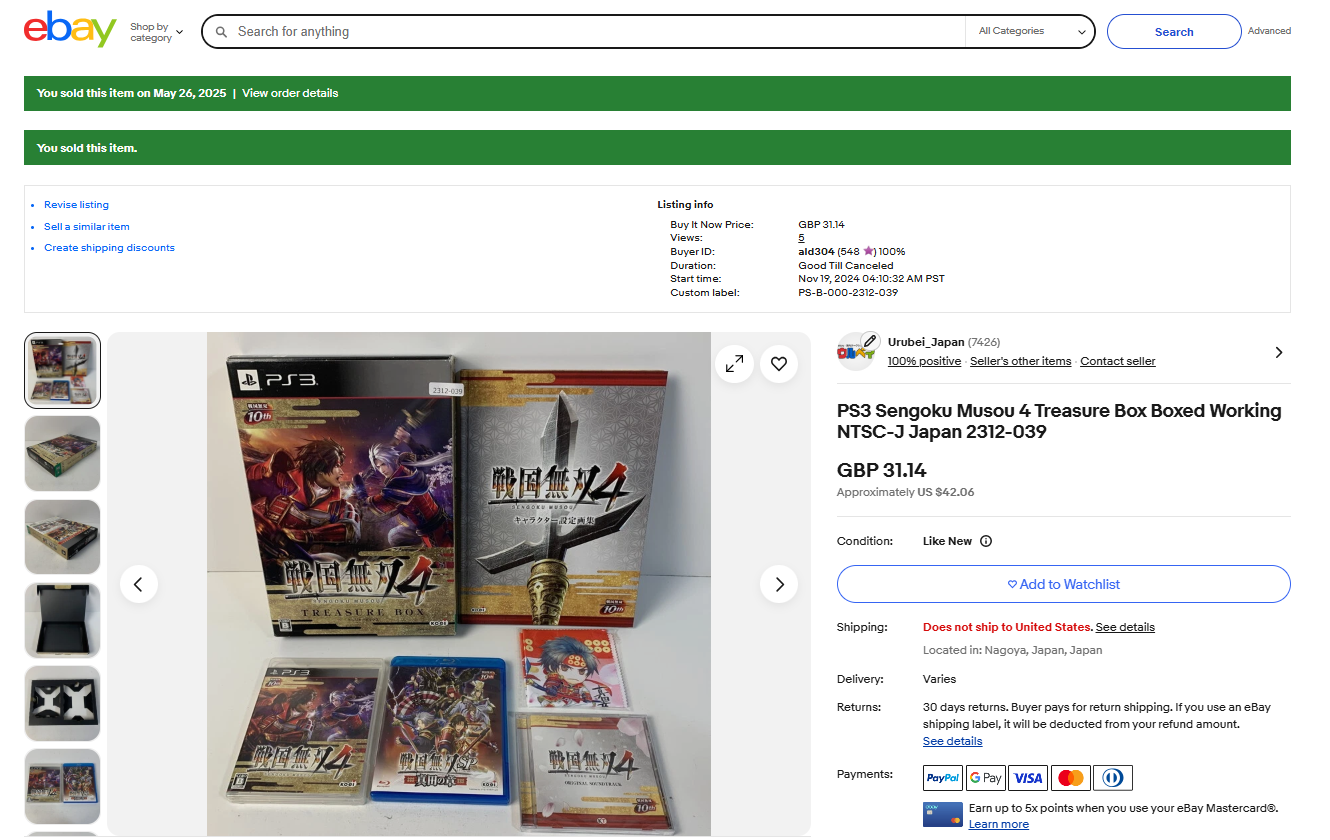Click the custom label PS-B-000-2312-039
This screenshot has width=1330, height=840.
[848, 293]
